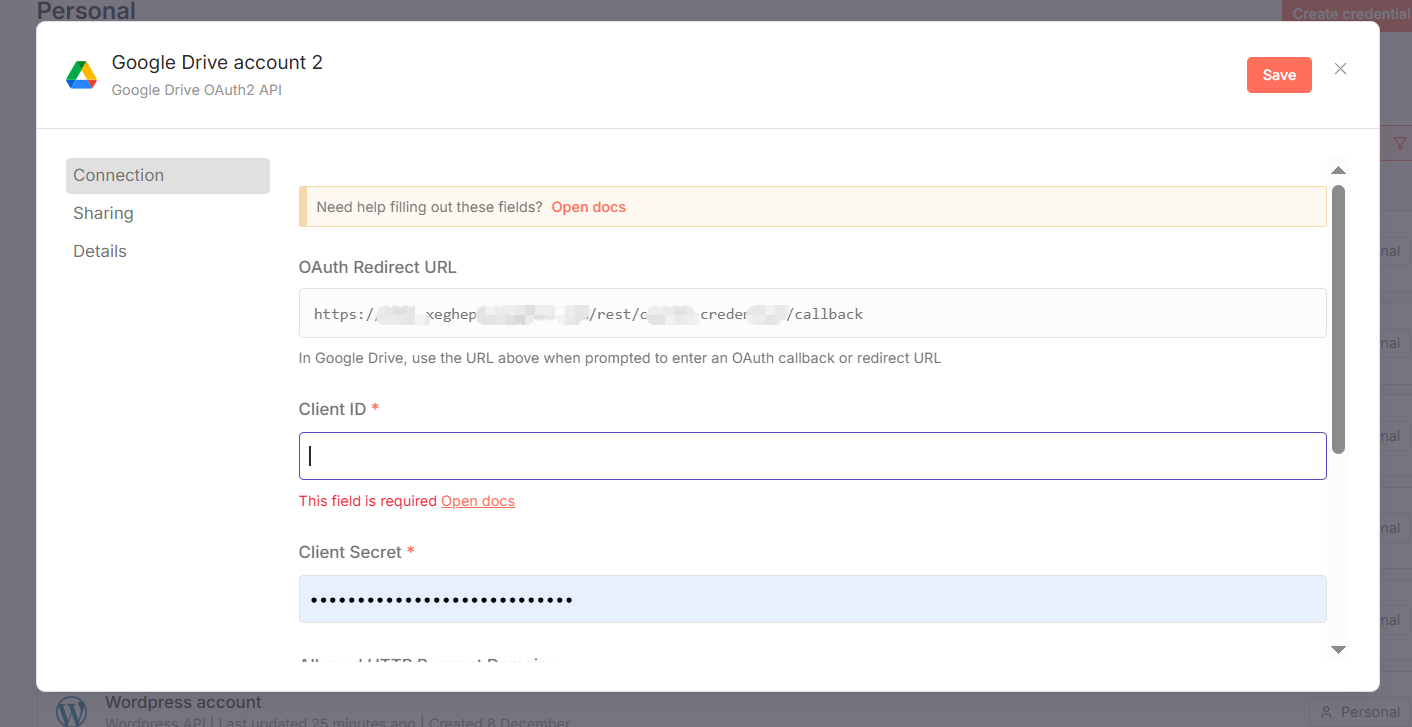Click the scrollbar down arrow

coord(1339,650)
